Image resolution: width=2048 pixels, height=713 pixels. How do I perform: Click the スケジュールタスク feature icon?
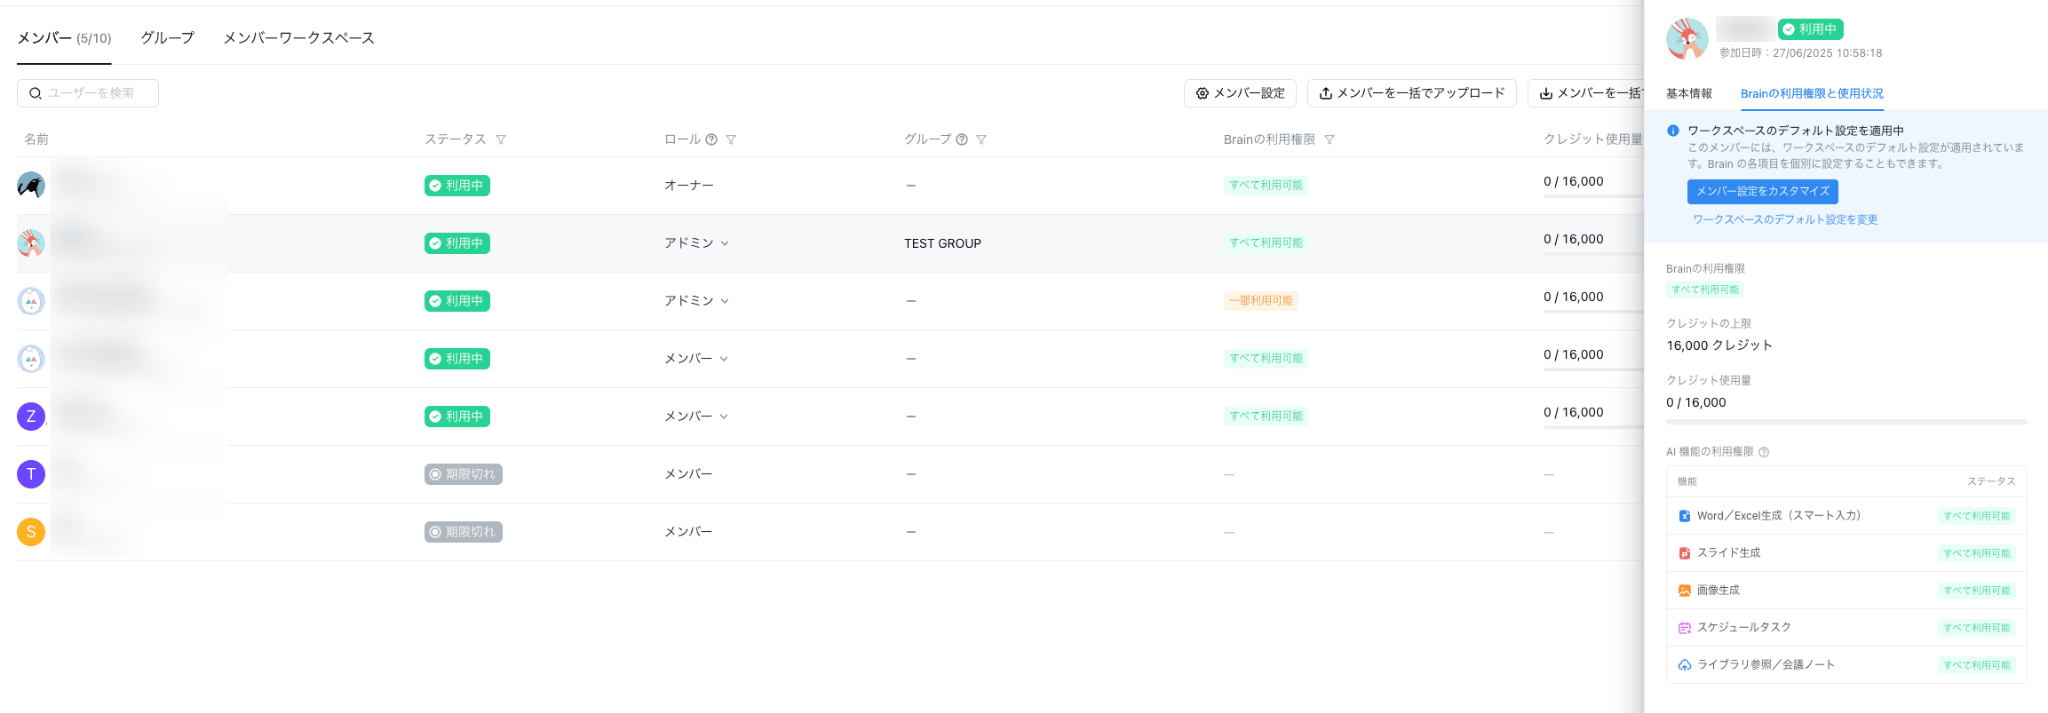point(1684,628)
